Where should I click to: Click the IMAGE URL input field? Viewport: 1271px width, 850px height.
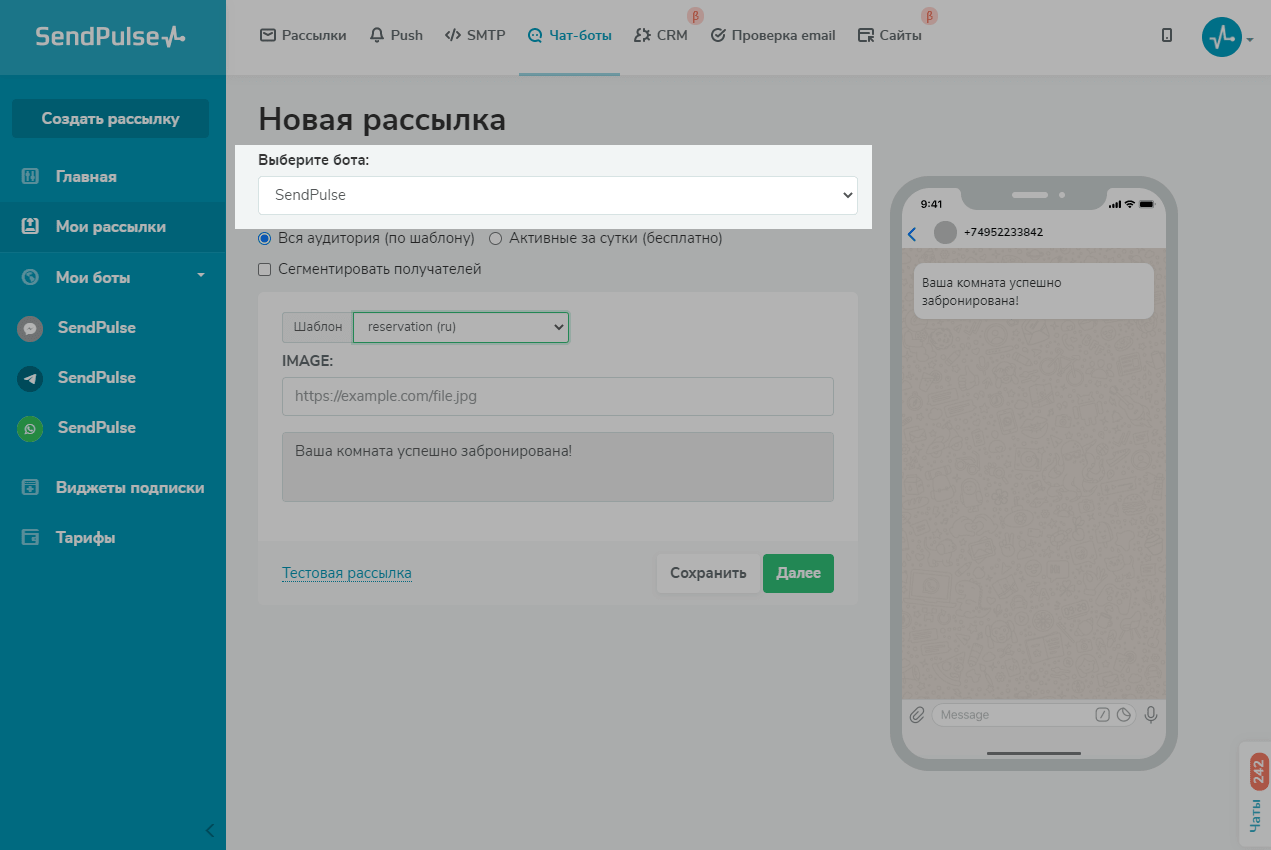(x=557, y=396)
